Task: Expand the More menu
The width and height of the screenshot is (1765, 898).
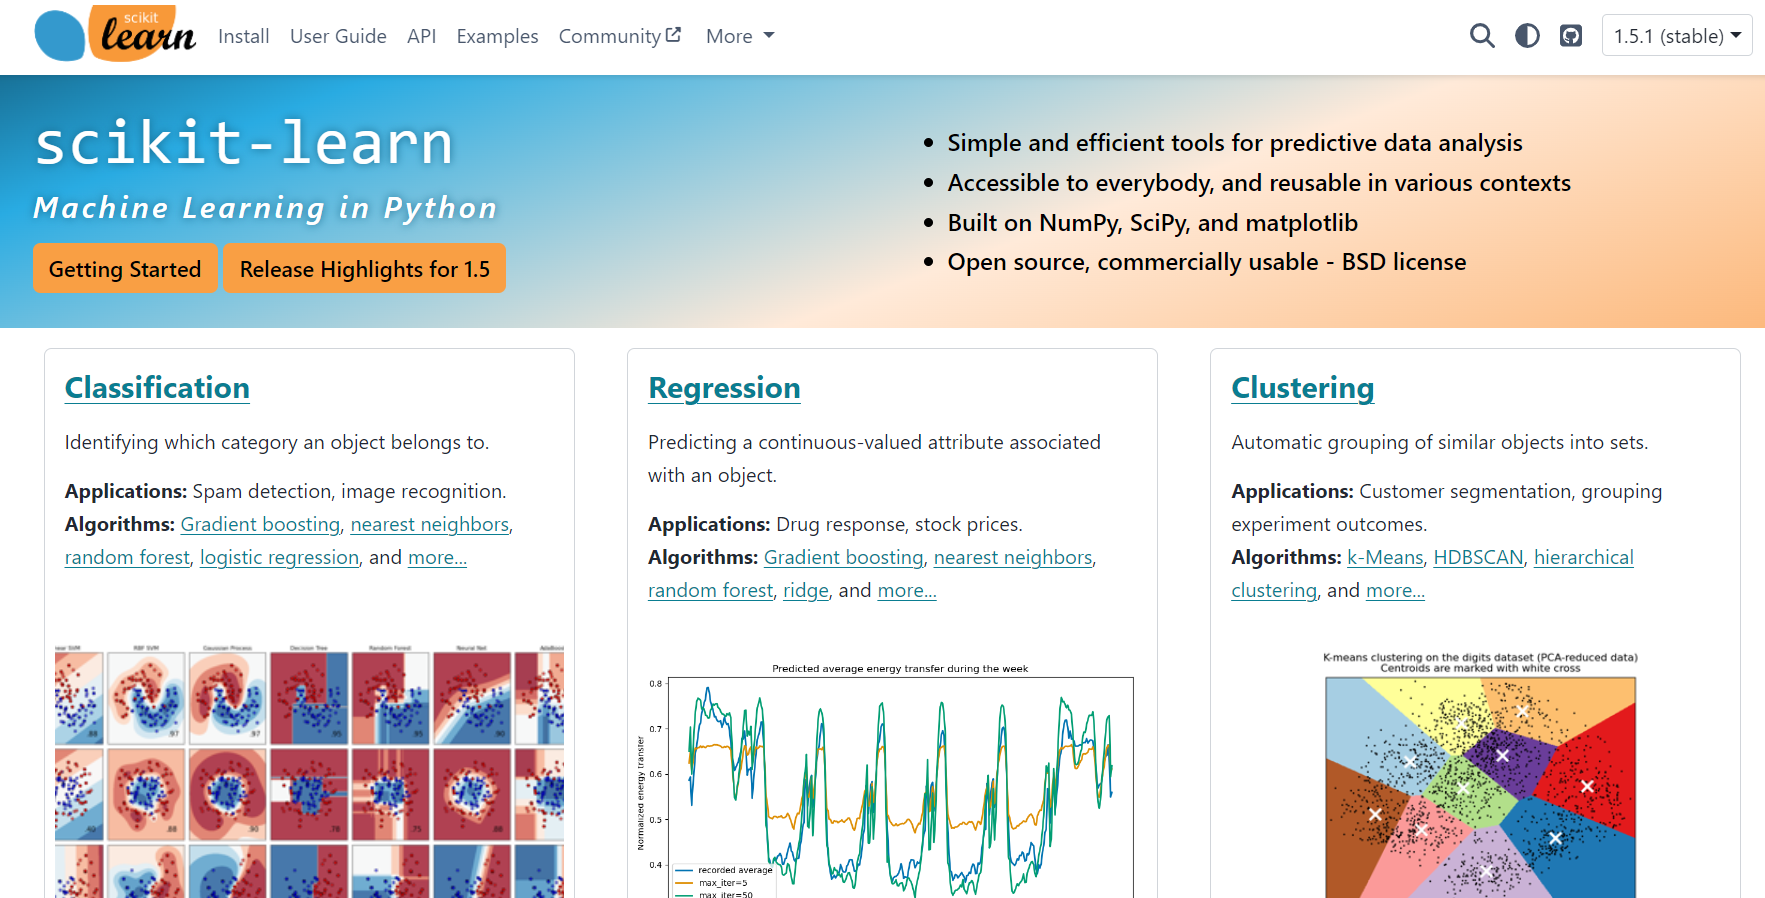Action: click(x=740, y=36)
